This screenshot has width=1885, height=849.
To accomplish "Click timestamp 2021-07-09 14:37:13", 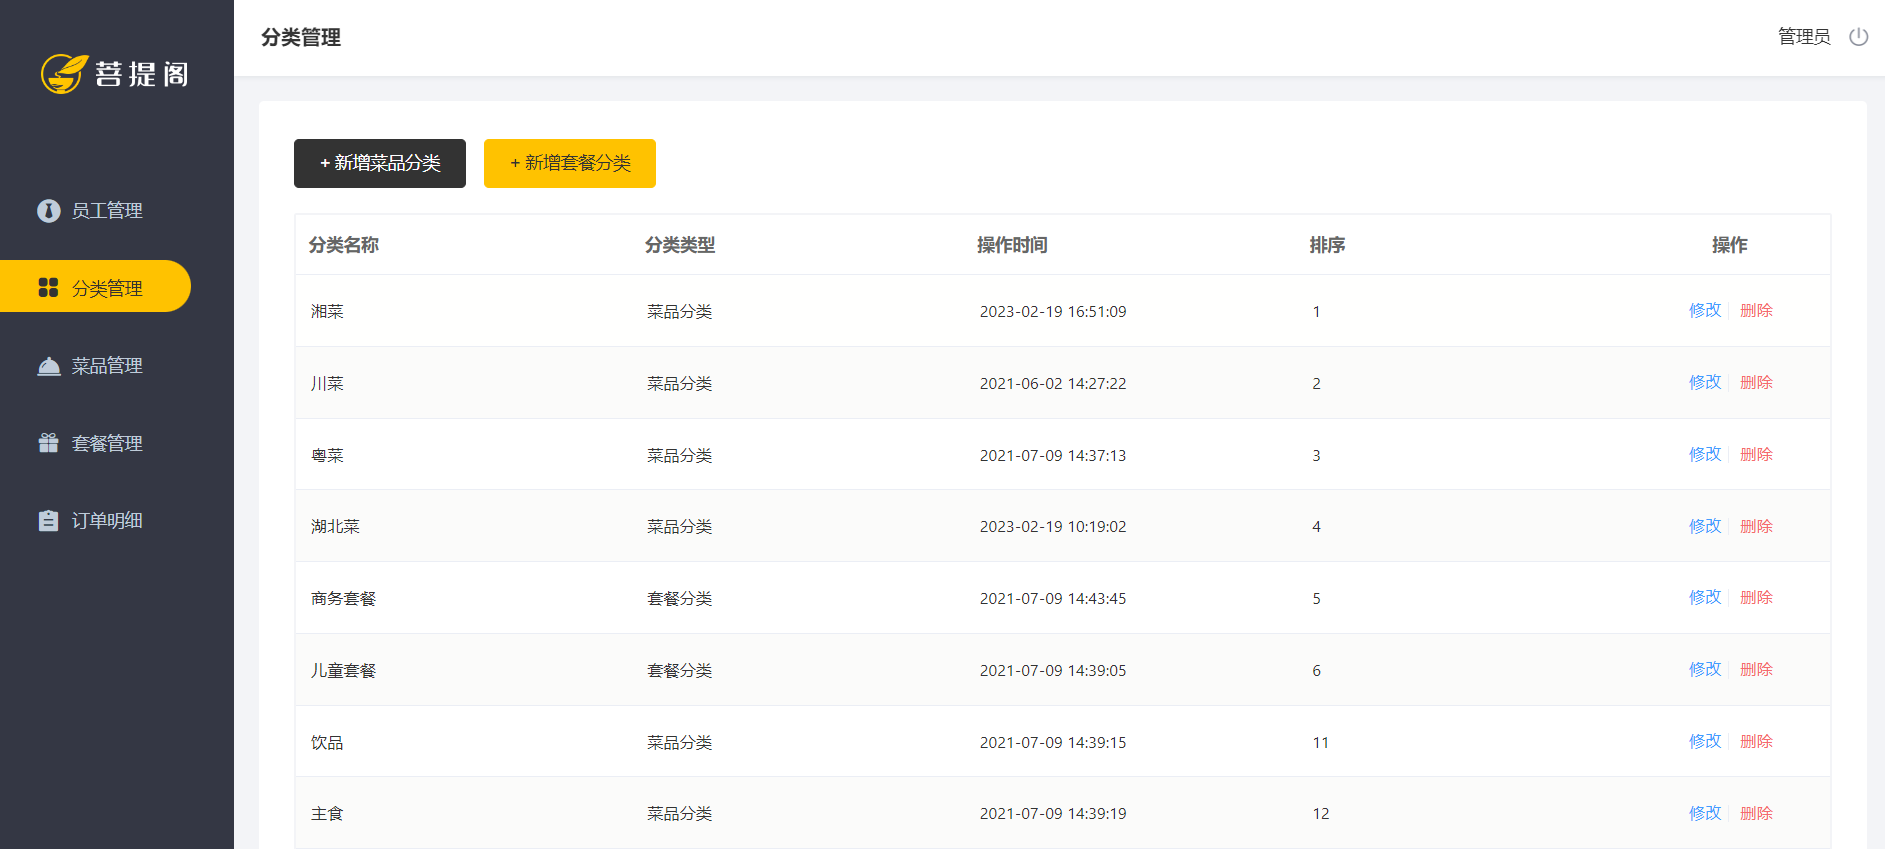I will (1053, 456).
